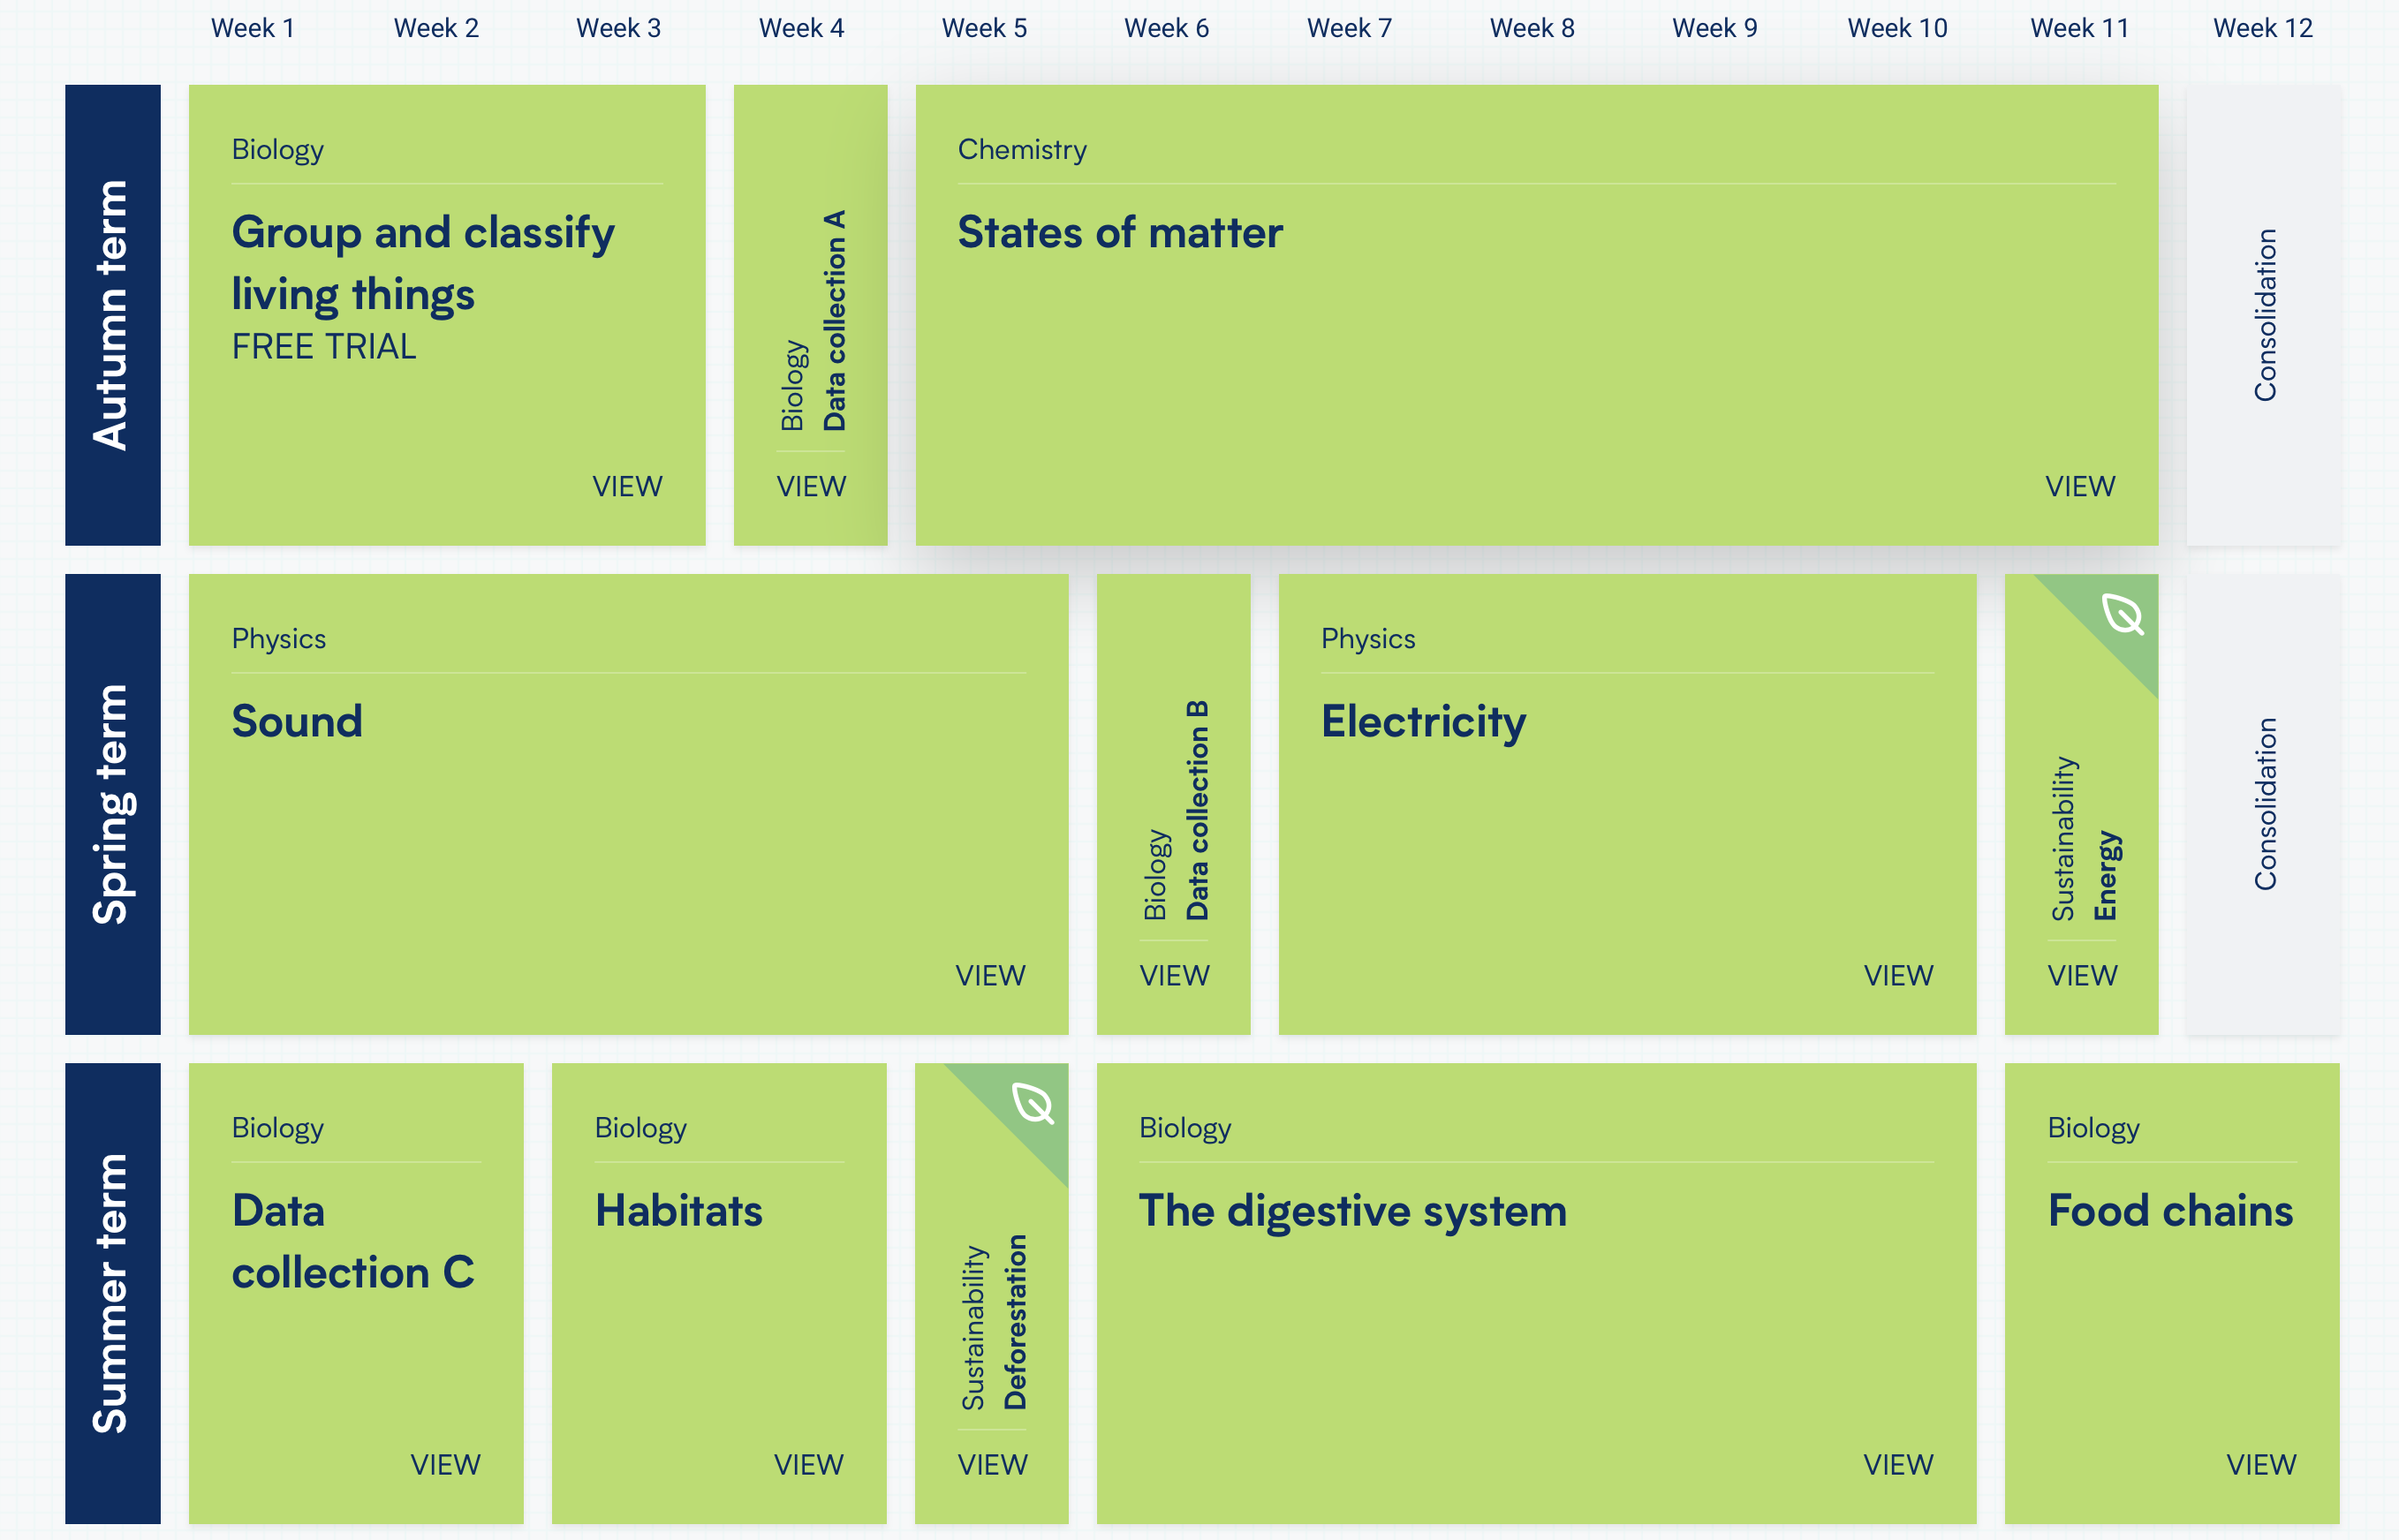
Task: Click the Week 5 column header
Action: click(984, 28)
